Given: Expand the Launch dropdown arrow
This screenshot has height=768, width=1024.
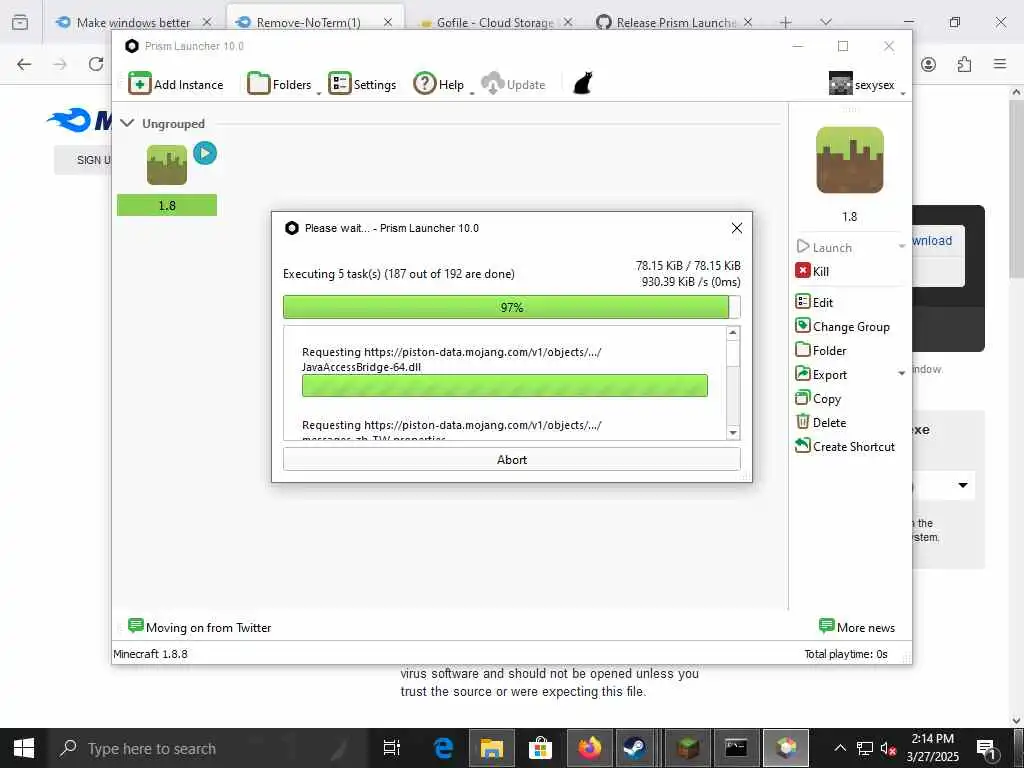Looking at the screenshot, I should click(901, 247).
